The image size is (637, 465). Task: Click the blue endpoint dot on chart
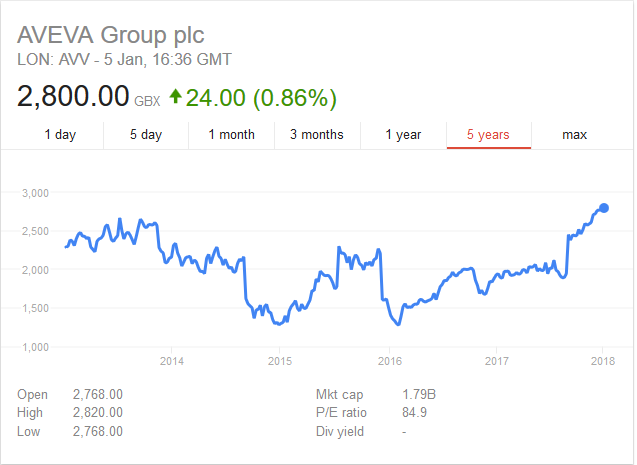coord(604,208)
